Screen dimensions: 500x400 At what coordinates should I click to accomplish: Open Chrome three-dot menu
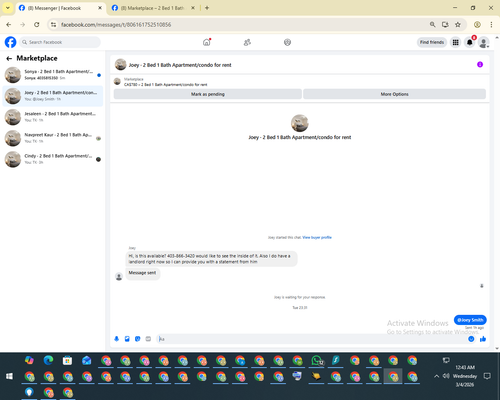(x=491, y=25)
